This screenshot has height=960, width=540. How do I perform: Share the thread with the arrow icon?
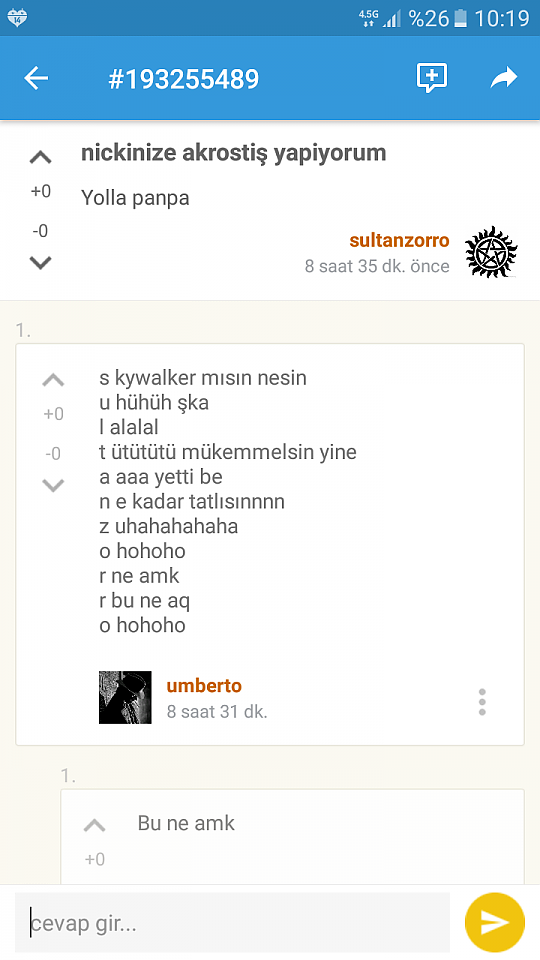pos(504,78)
